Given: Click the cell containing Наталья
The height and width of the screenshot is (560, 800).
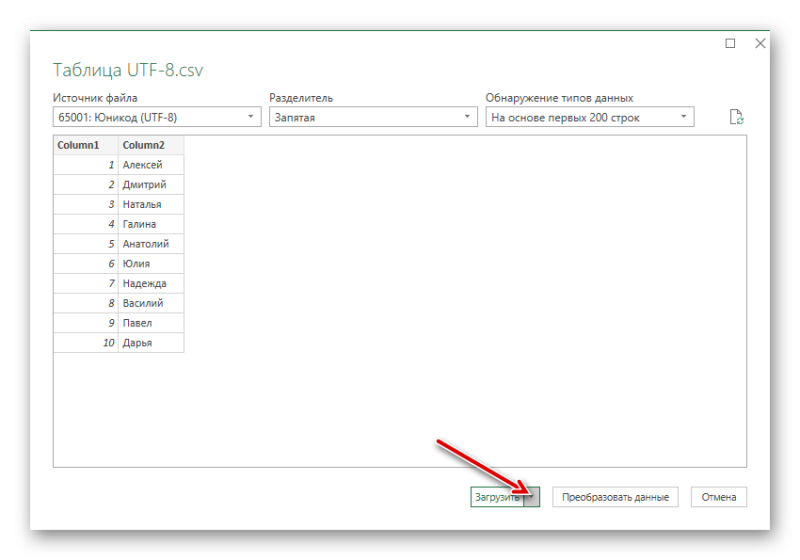Looking at the screenshot, I should pyautogui.click(x=151, y=204).
